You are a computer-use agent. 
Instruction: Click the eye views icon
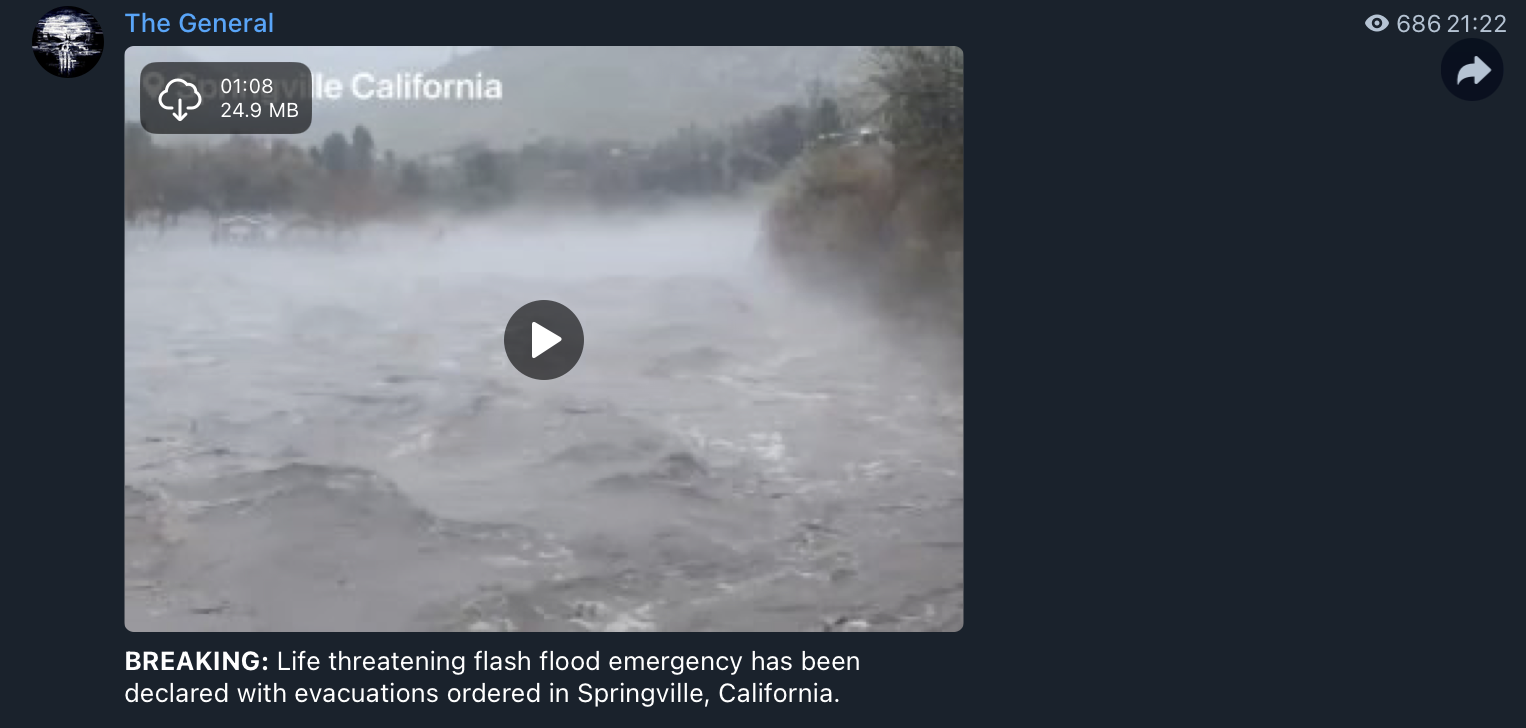click(x=1377, y=23)
